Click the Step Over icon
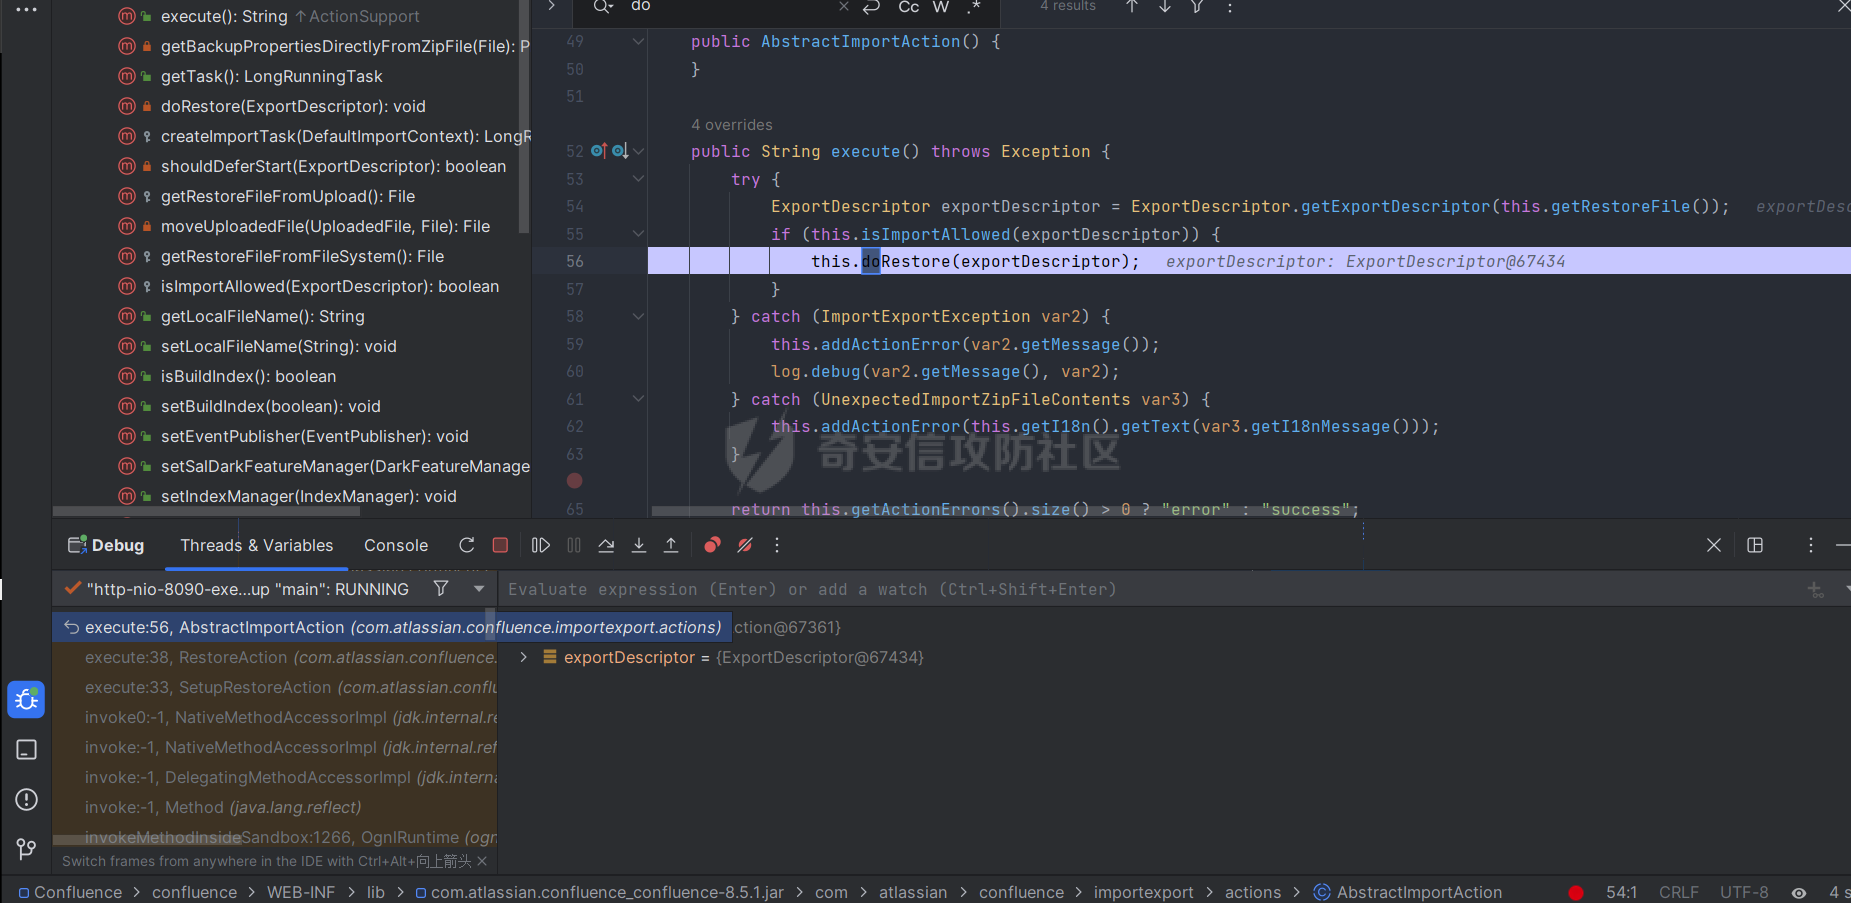This screenshot has width=1851, height=903. 606,545
